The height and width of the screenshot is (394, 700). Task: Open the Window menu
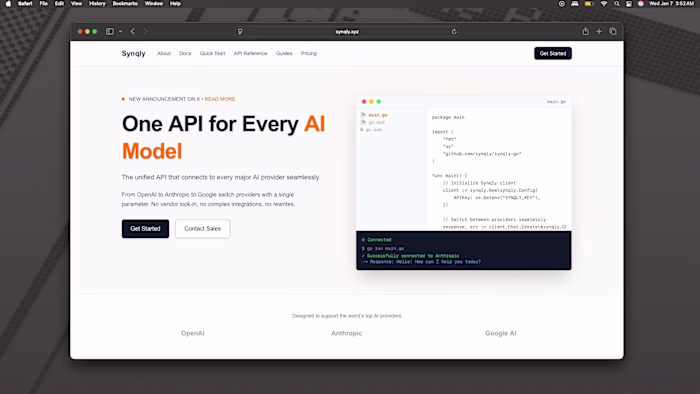point(154,4)
